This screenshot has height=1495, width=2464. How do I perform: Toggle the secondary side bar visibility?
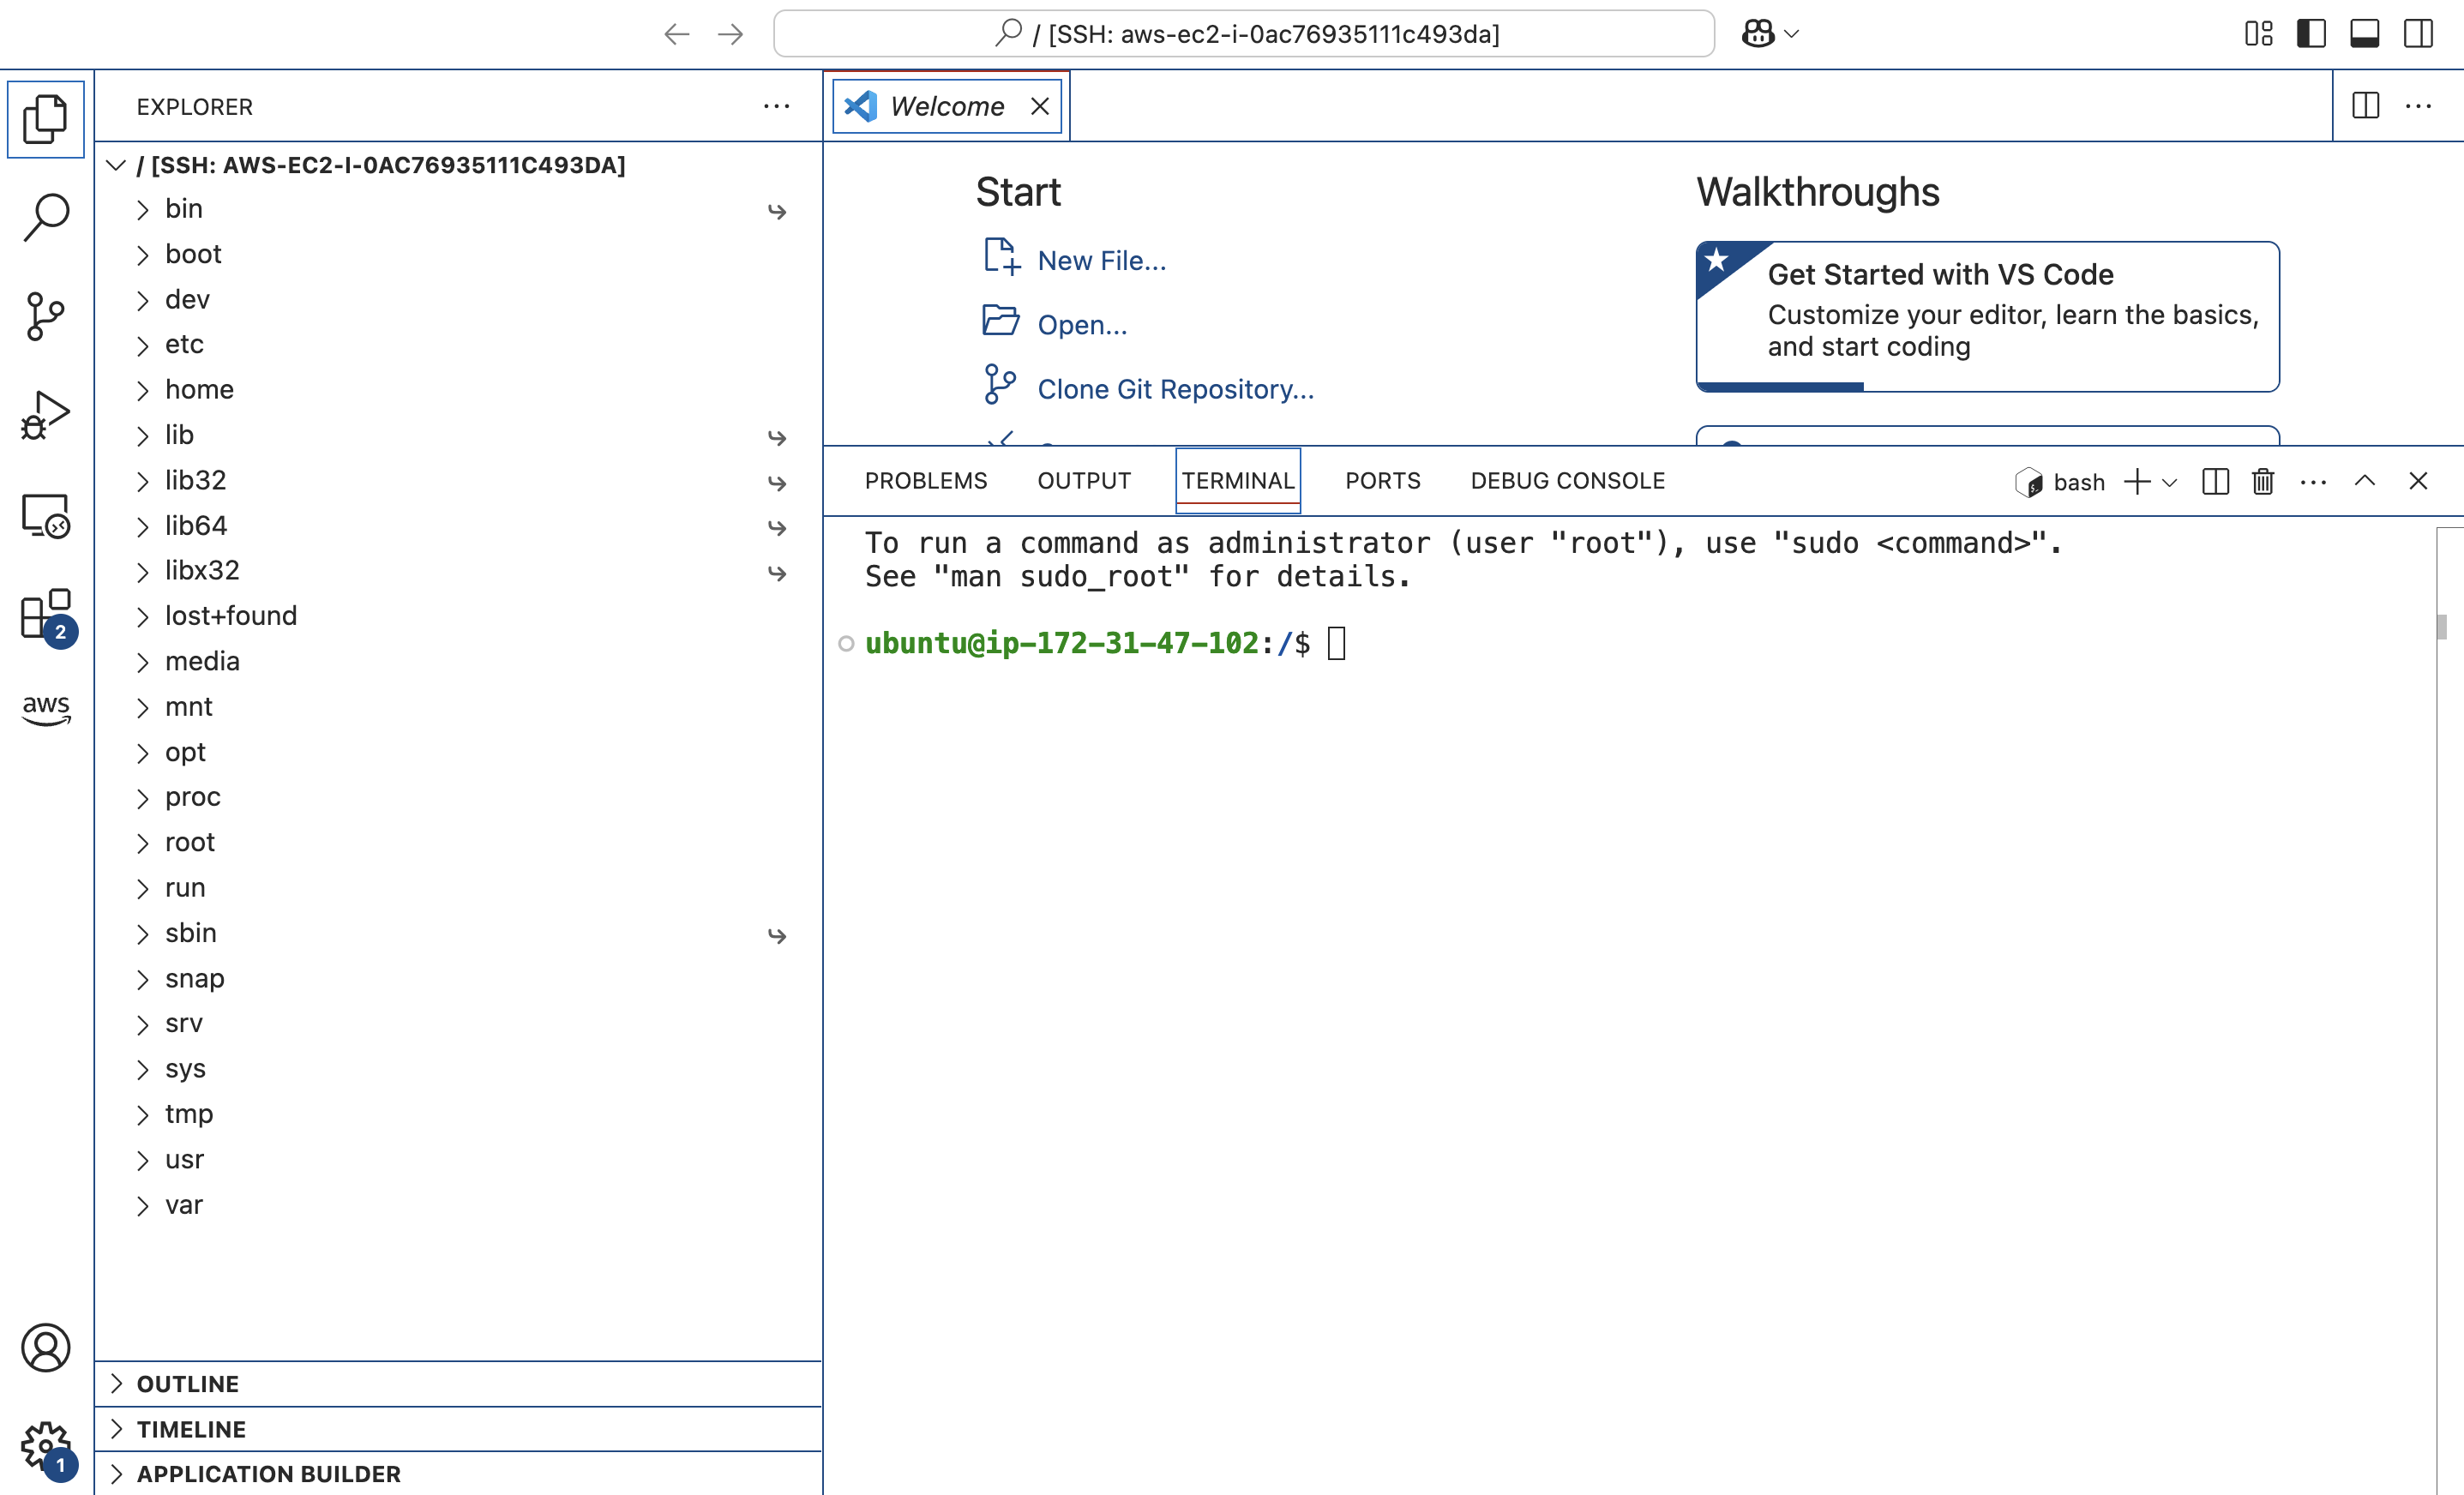[2418, 34]
